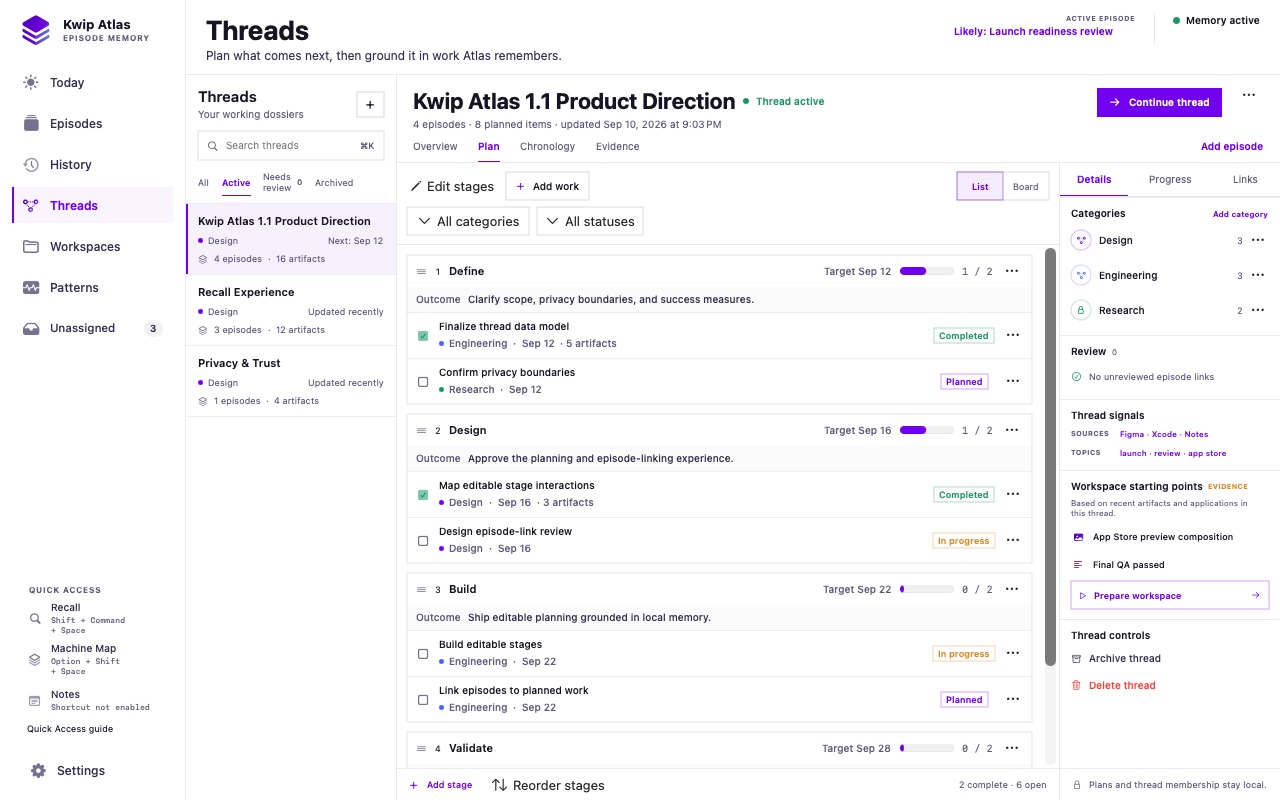Open the Design stage options menu
Screen dimensions: 1280x800
point(1012,430)
